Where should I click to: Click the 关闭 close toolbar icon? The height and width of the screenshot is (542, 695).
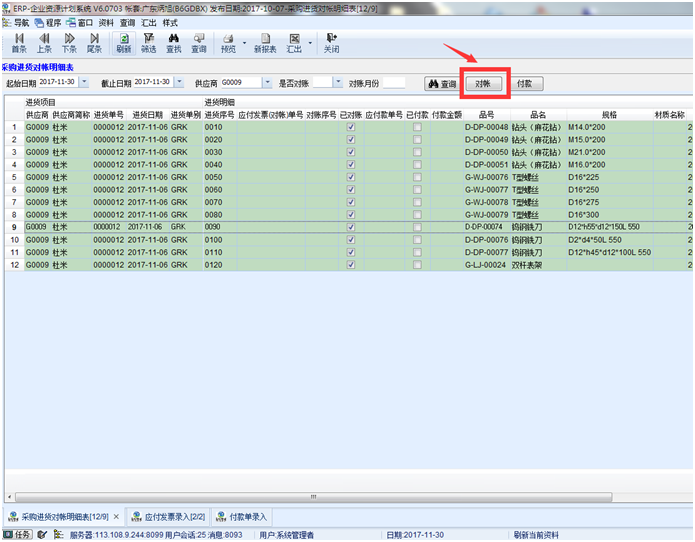331,42
